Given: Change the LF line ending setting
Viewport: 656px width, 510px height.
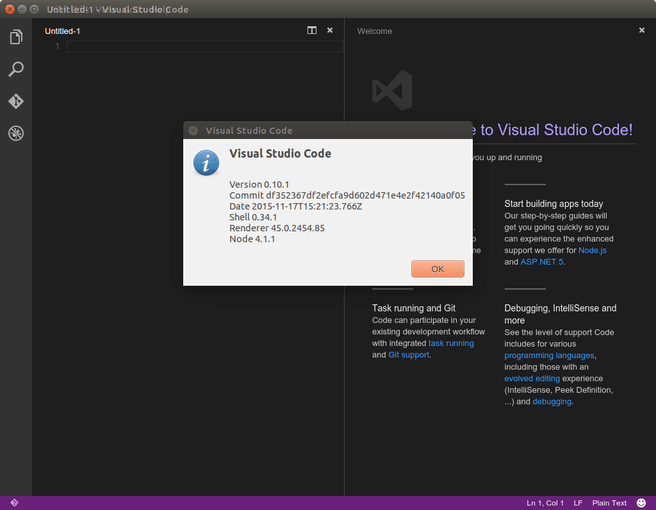Looking at the screenshot, I should tap(577, 503).
